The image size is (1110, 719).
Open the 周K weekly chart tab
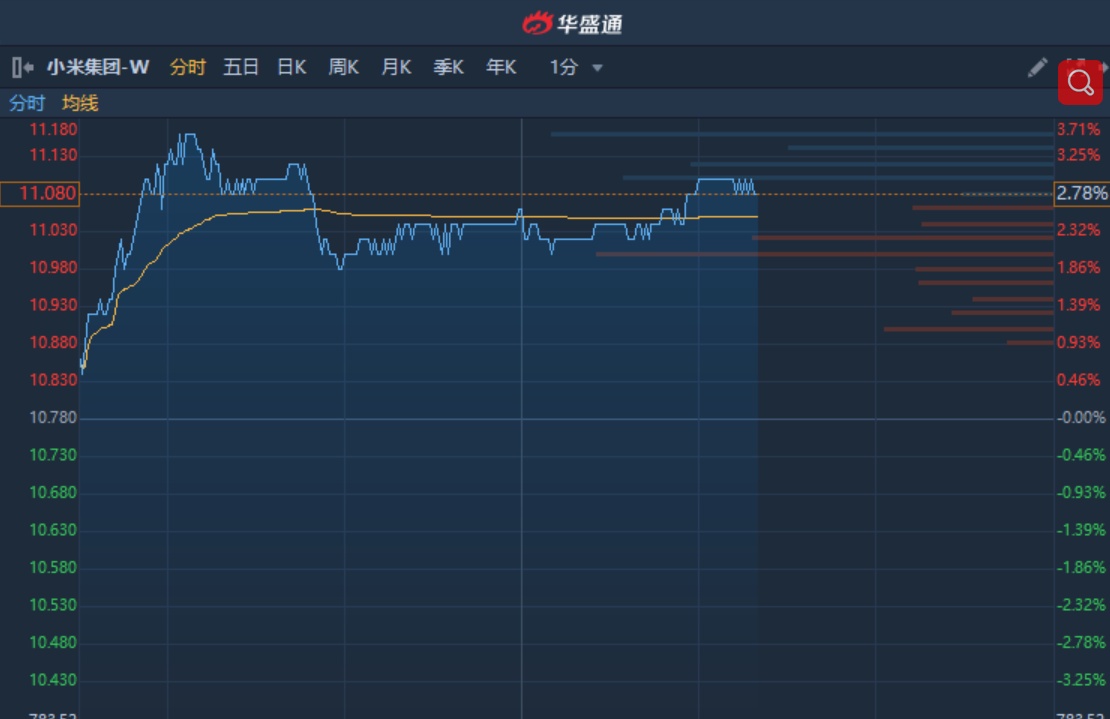tap(344, 68)
